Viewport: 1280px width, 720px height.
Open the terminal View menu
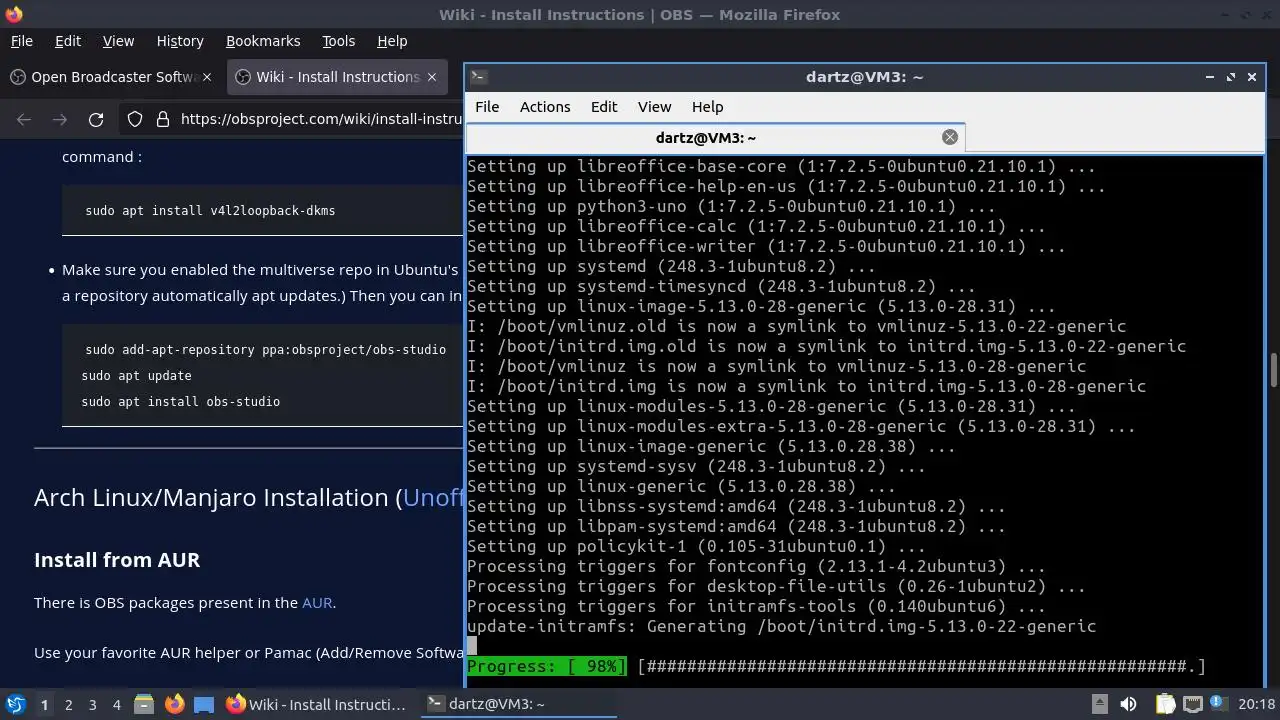tap(654, 107)
